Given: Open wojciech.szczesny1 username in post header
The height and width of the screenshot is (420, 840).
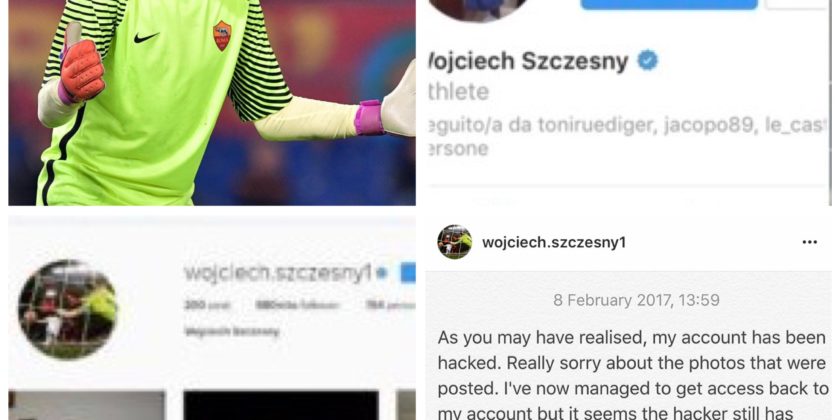Looking at the screenshot, I should [554, 243].
